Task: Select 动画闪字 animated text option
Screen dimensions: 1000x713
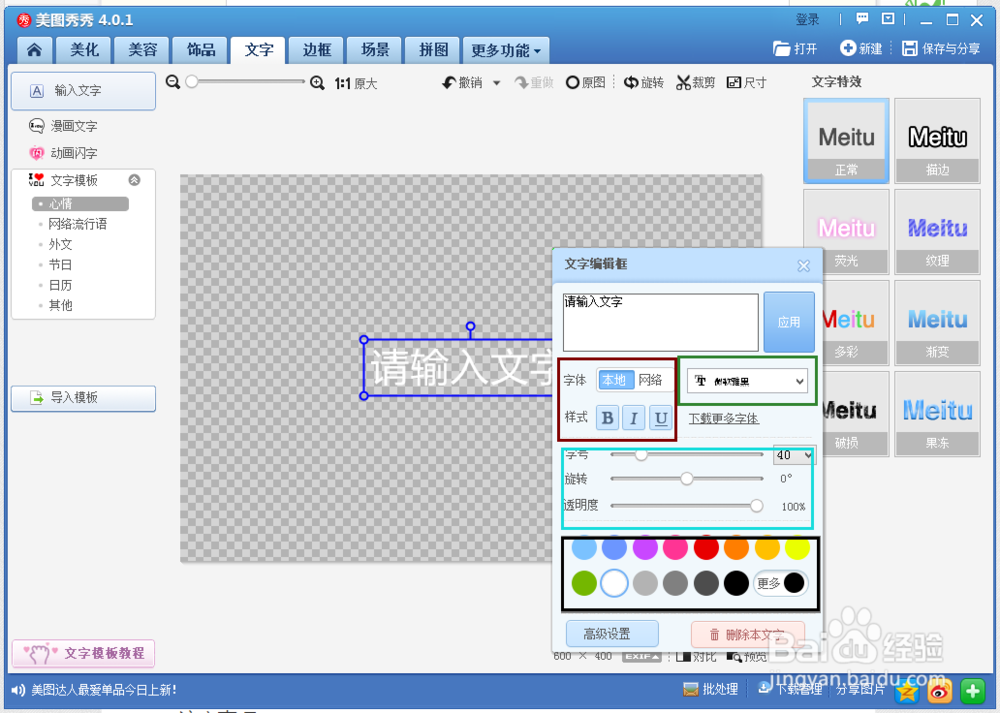Action: pos(63,153)
